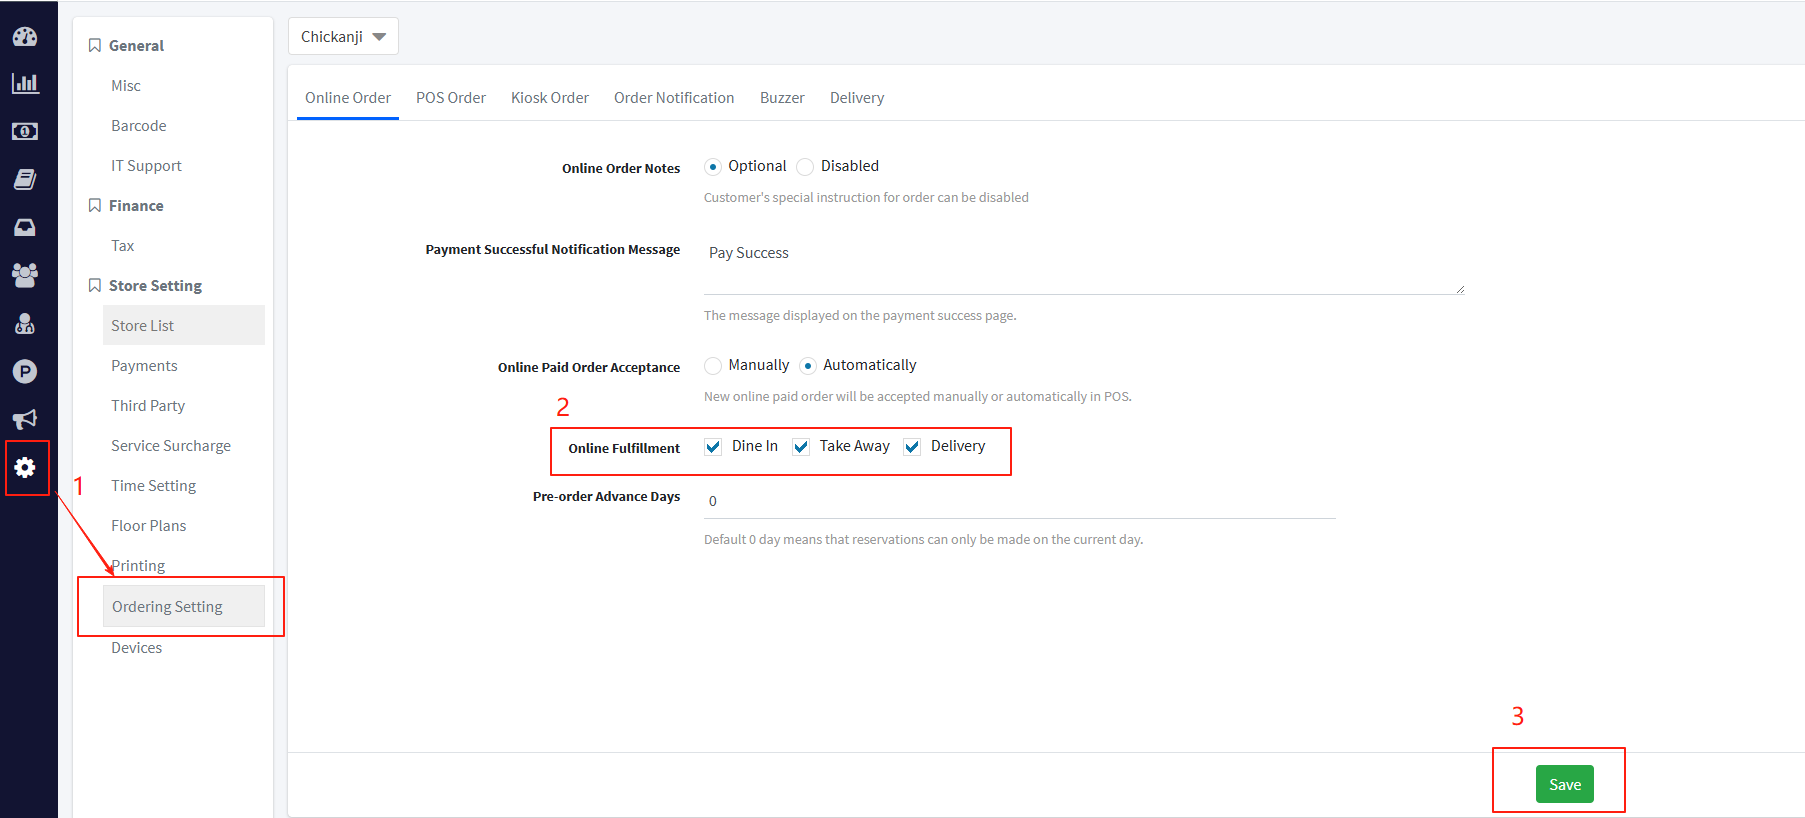This screenshot has width=1805, height=818.
Task: Click the Store Setting bookmark icon
Action: point(95,285)
